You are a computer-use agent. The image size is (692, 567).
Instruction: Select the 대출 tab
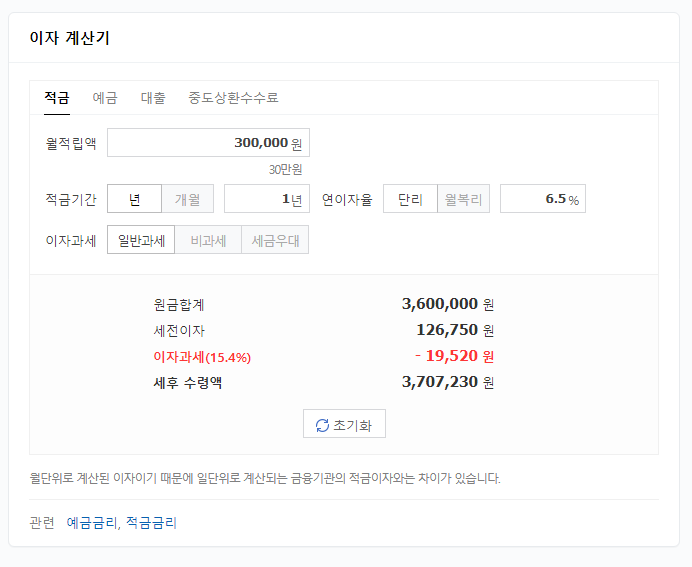pos(153,98)
